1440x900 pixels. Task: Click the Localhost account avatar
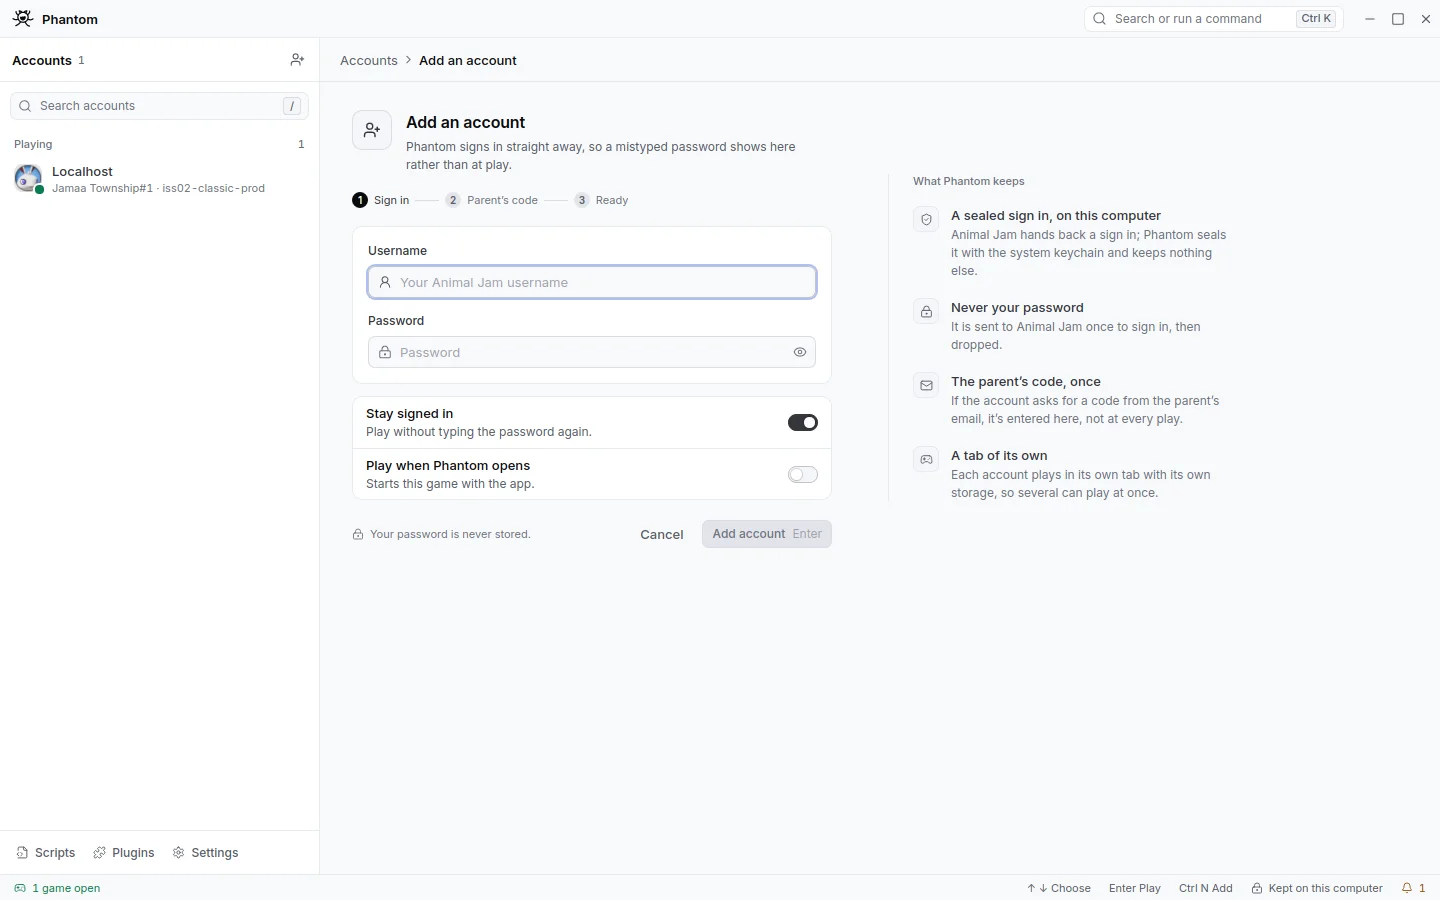(x=28, y=179)
